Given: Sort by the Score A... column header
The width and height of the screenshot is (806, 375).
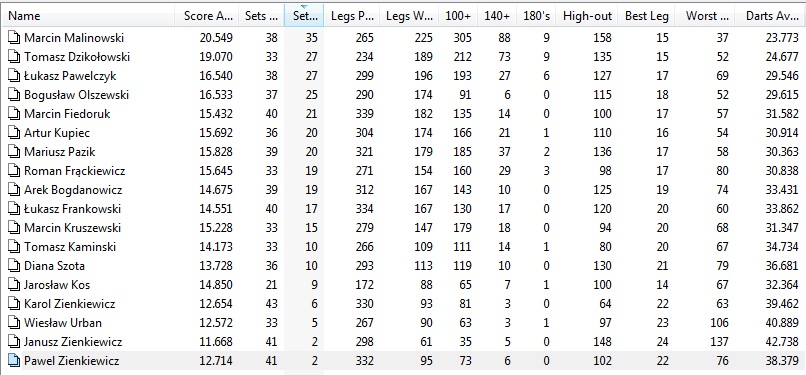Looking at the screenshot, I should coord(207,16).
